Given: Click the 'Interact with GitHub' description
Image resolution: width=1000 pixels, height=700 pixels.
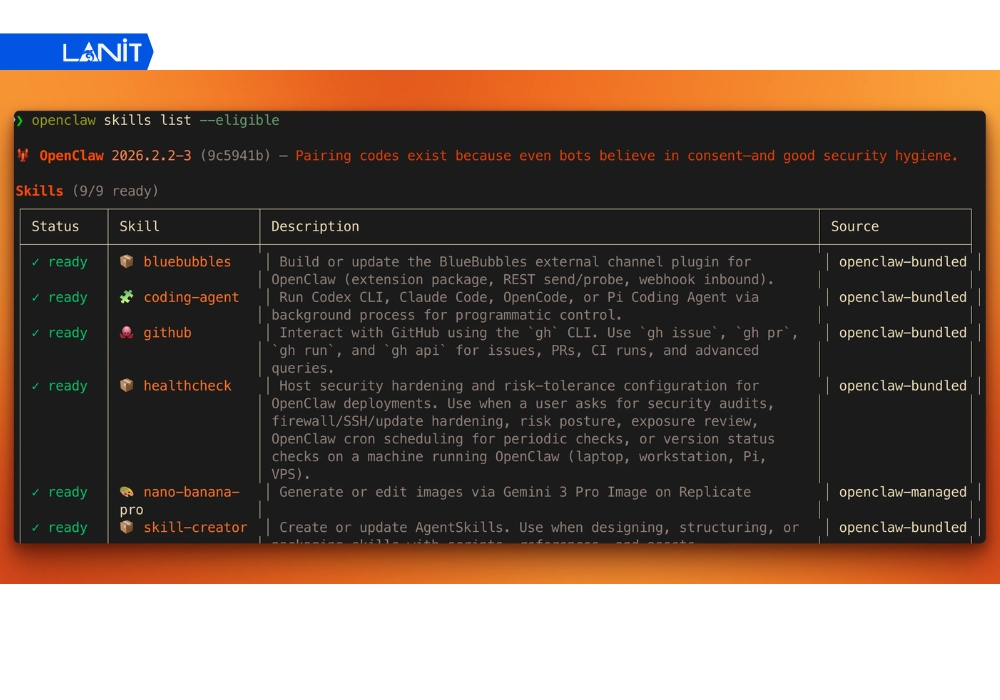Looking at the screenshot, I should 534,350.
